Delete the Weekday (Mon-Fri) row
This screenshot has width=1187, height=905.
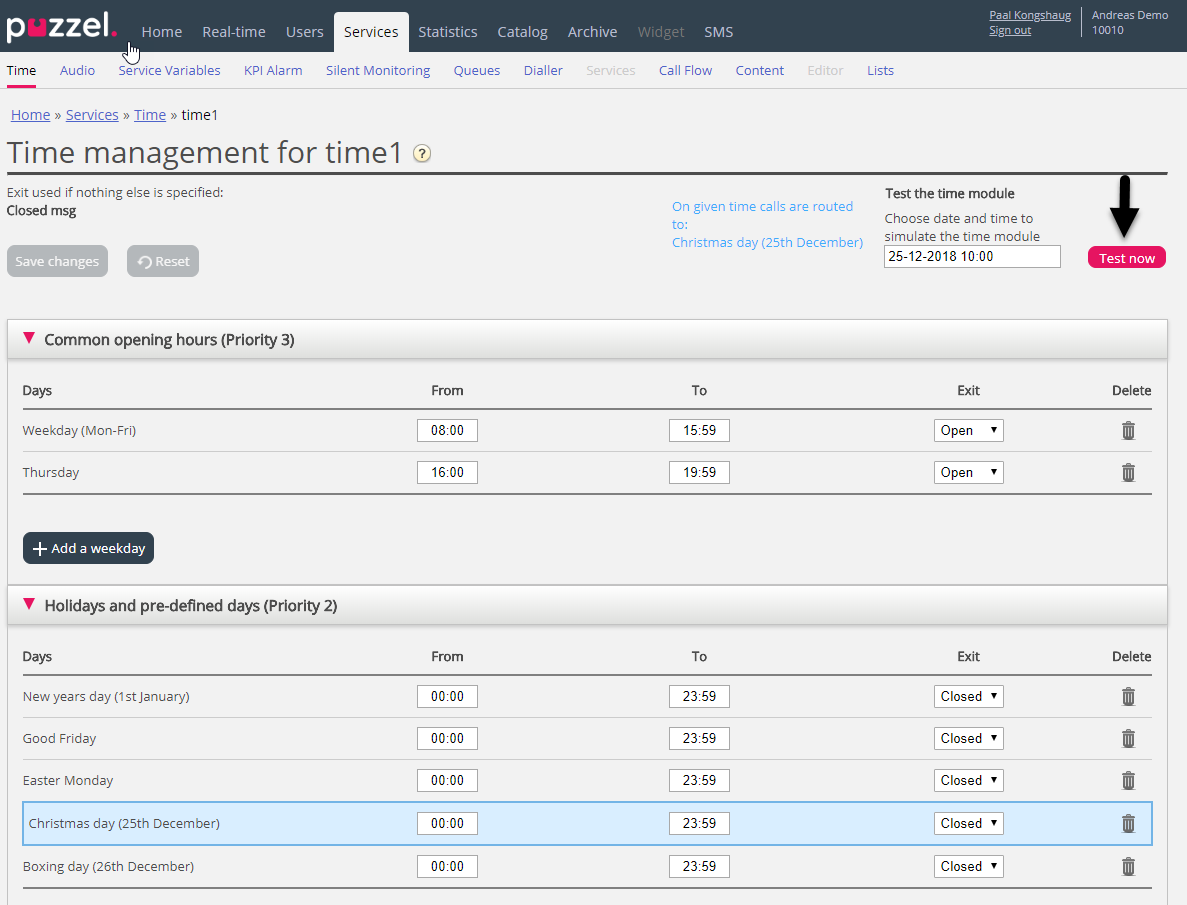pos(1128,431)
